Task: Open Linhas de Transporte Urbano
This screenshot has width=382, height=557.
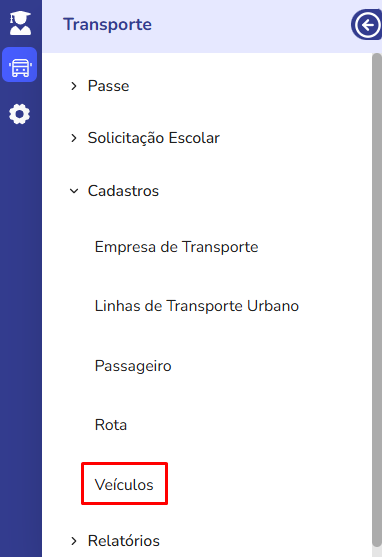Action: pos(197,306)
